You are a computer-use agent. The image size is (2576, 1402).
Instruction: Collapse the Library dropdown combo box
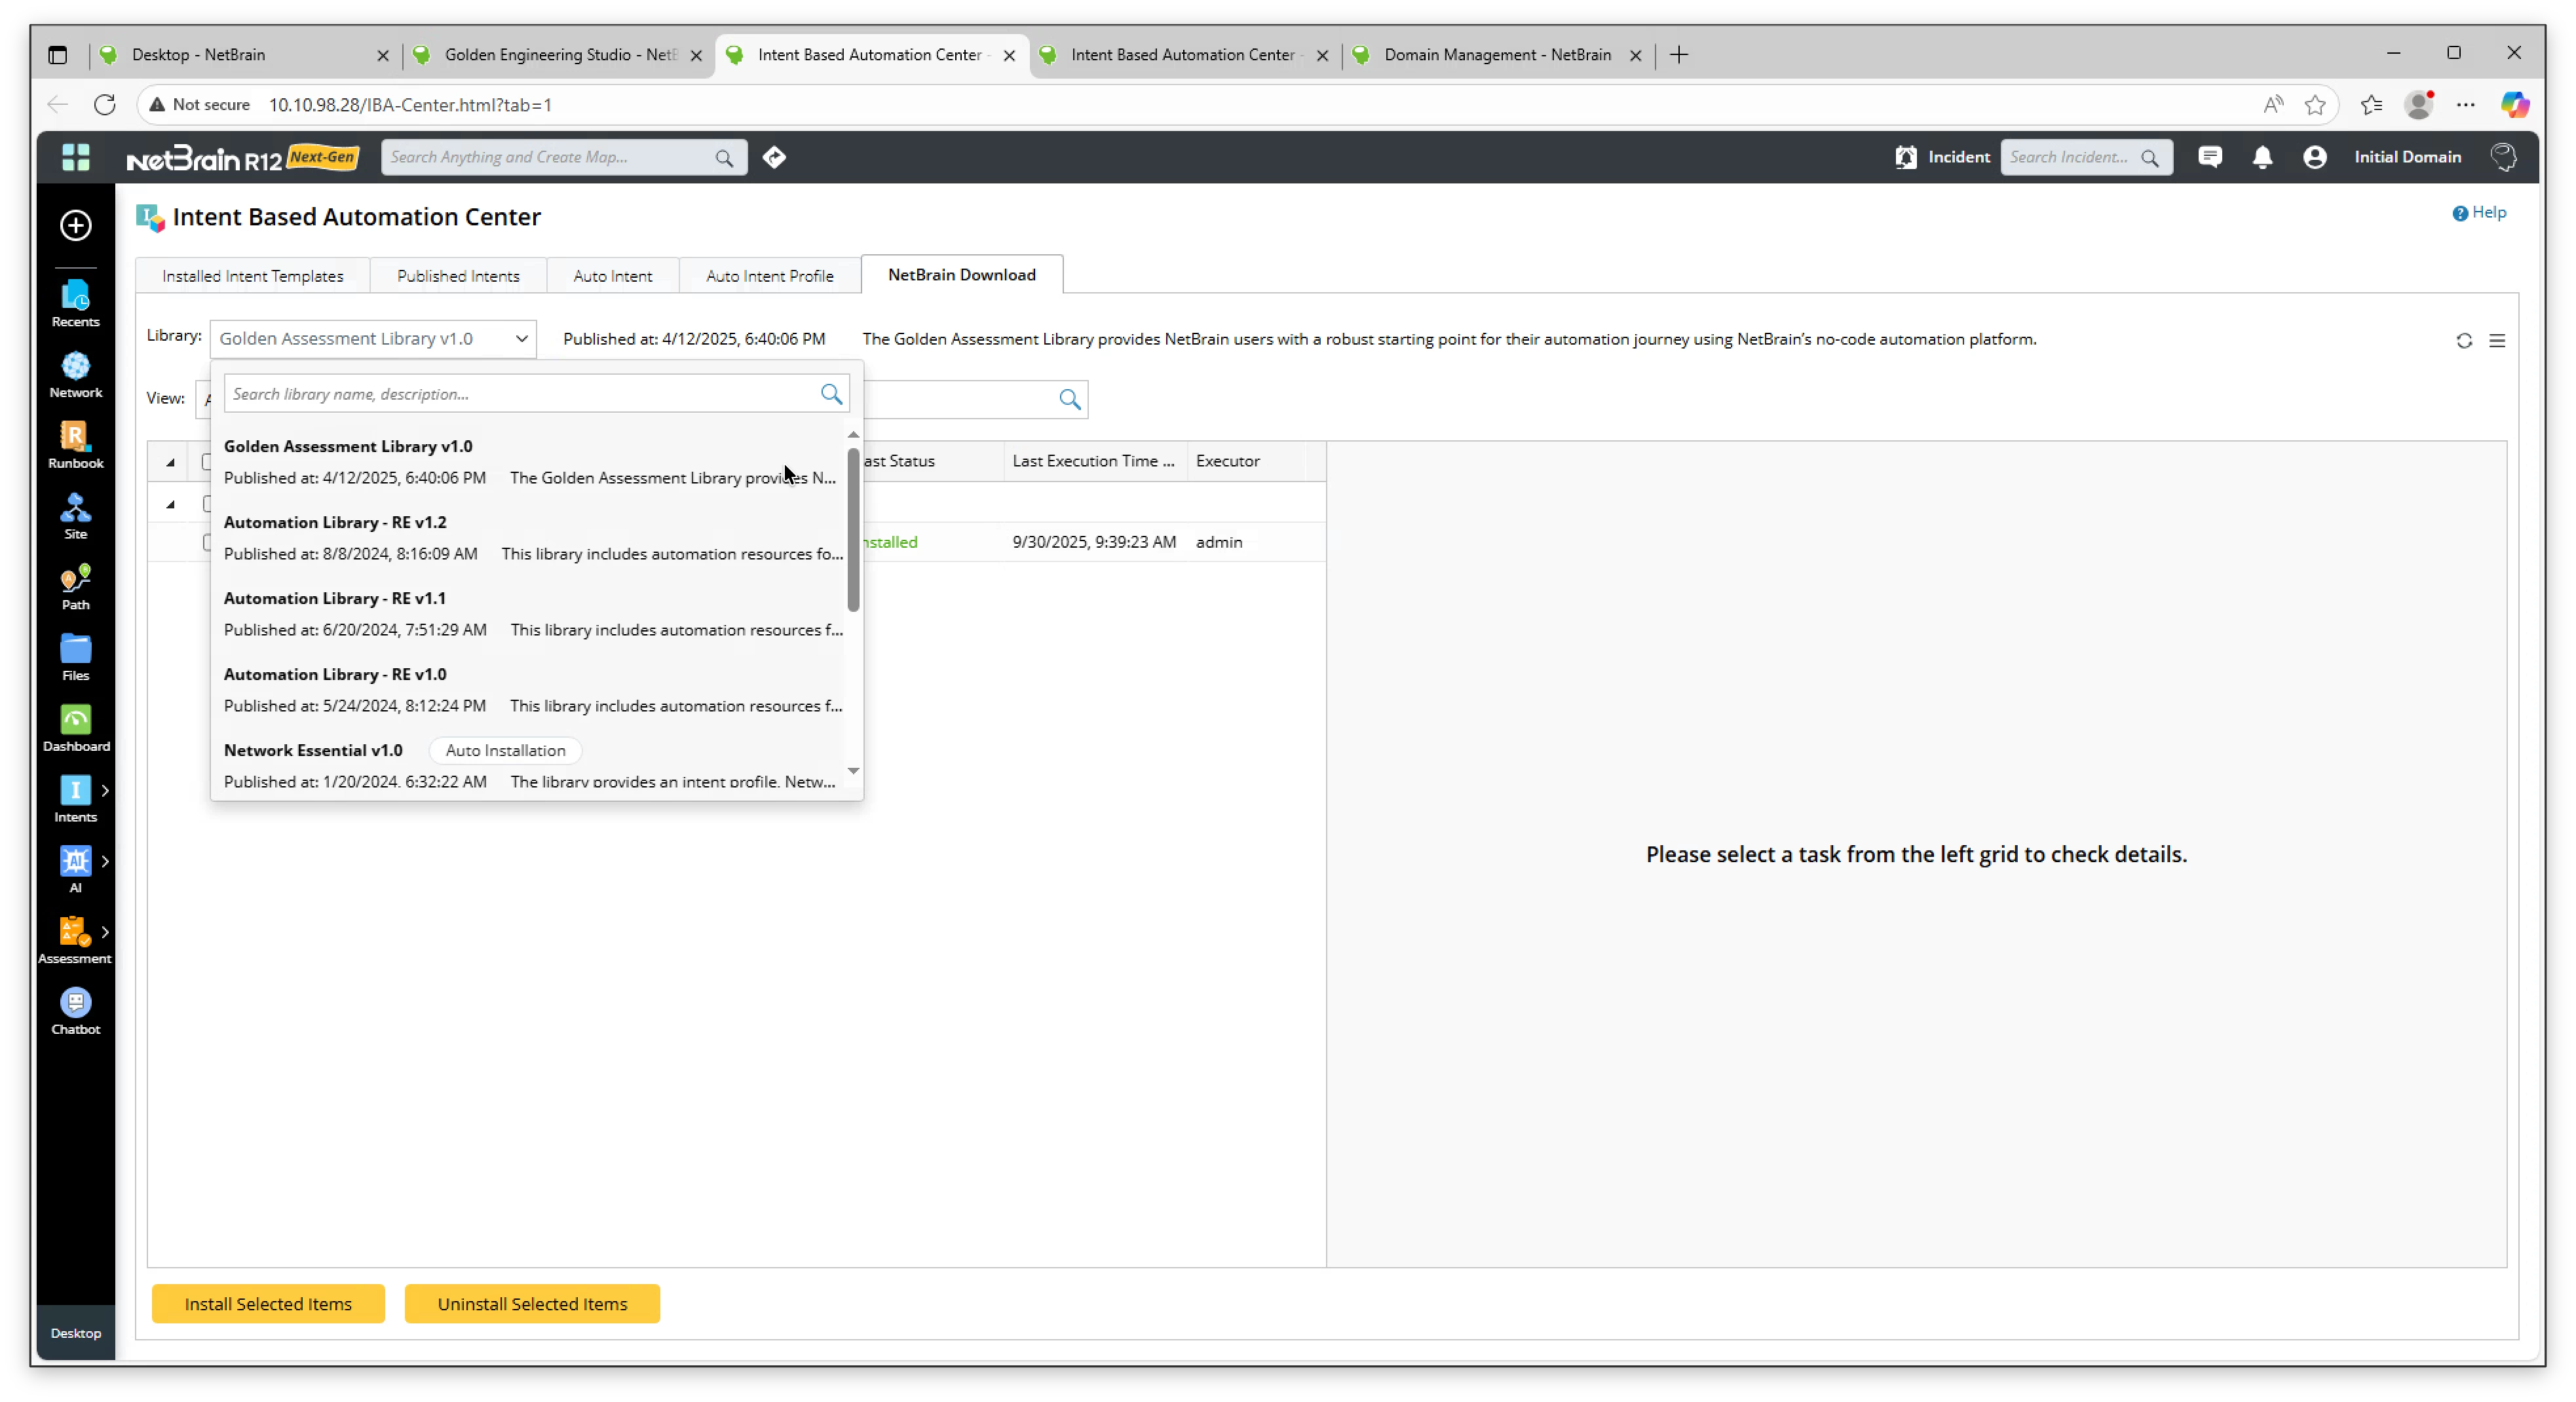click(x=521, y=339)
